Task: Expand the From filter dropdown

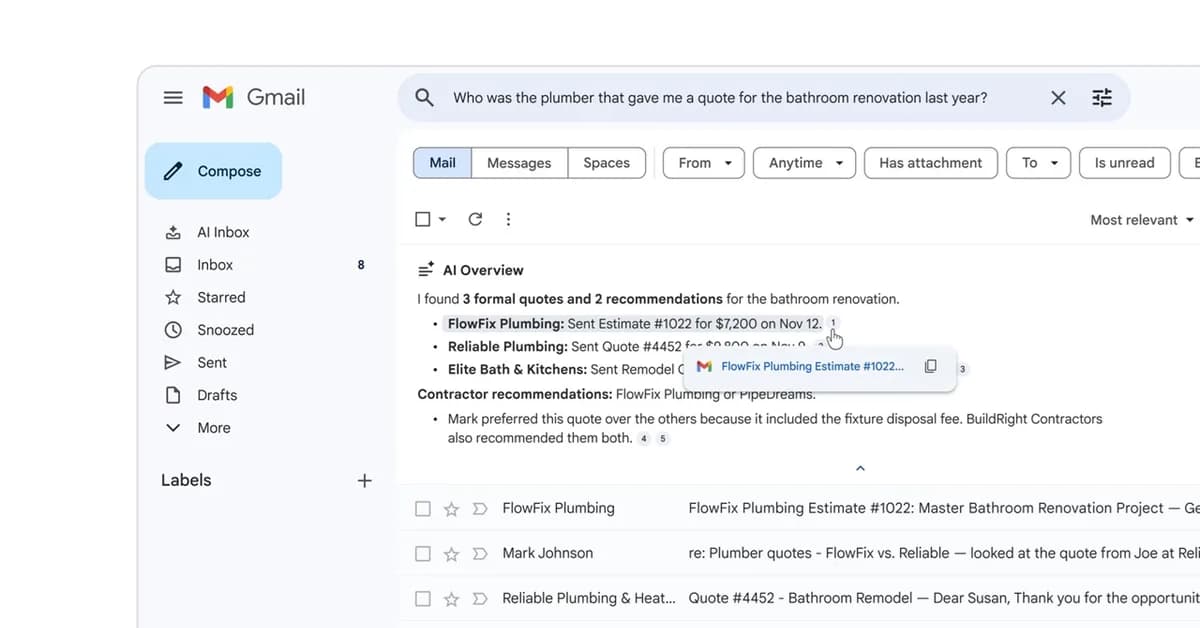Action: (x=703, y=162)
